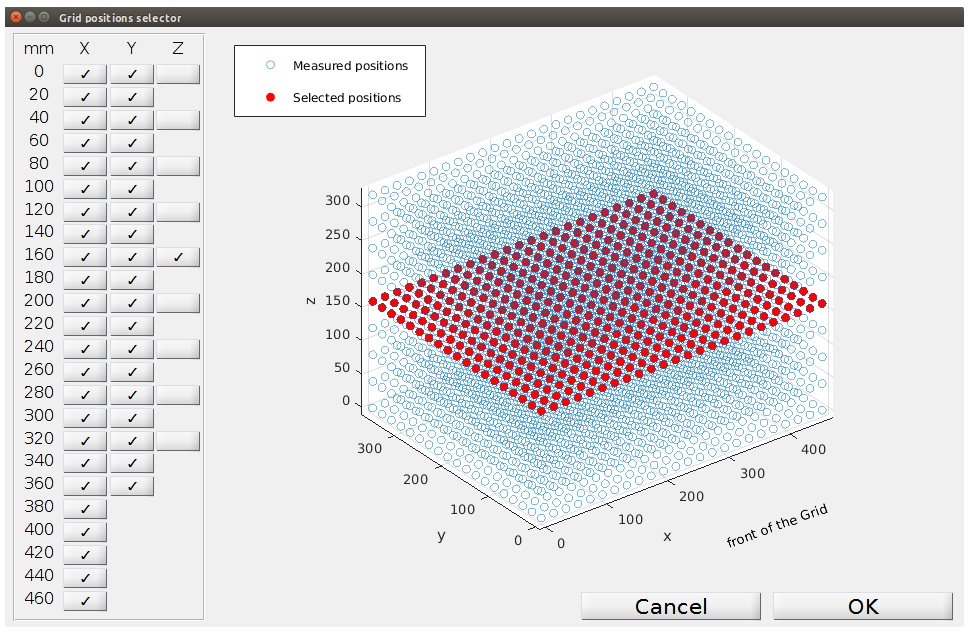
Task: Turn off X for 260 mm
Action: pos(85,372)
